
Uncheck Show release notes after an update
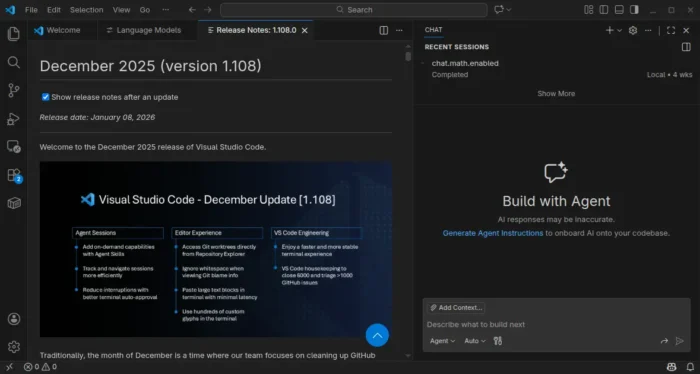(x=45, y=97)
